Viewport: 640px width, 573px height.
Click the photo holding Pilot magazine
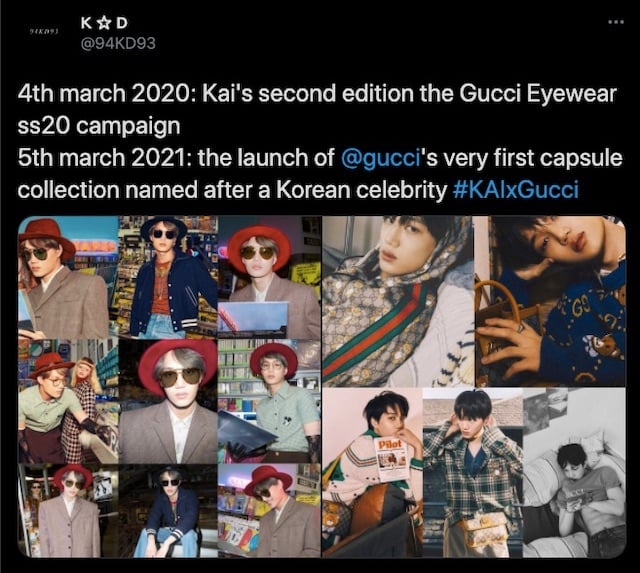372,473
